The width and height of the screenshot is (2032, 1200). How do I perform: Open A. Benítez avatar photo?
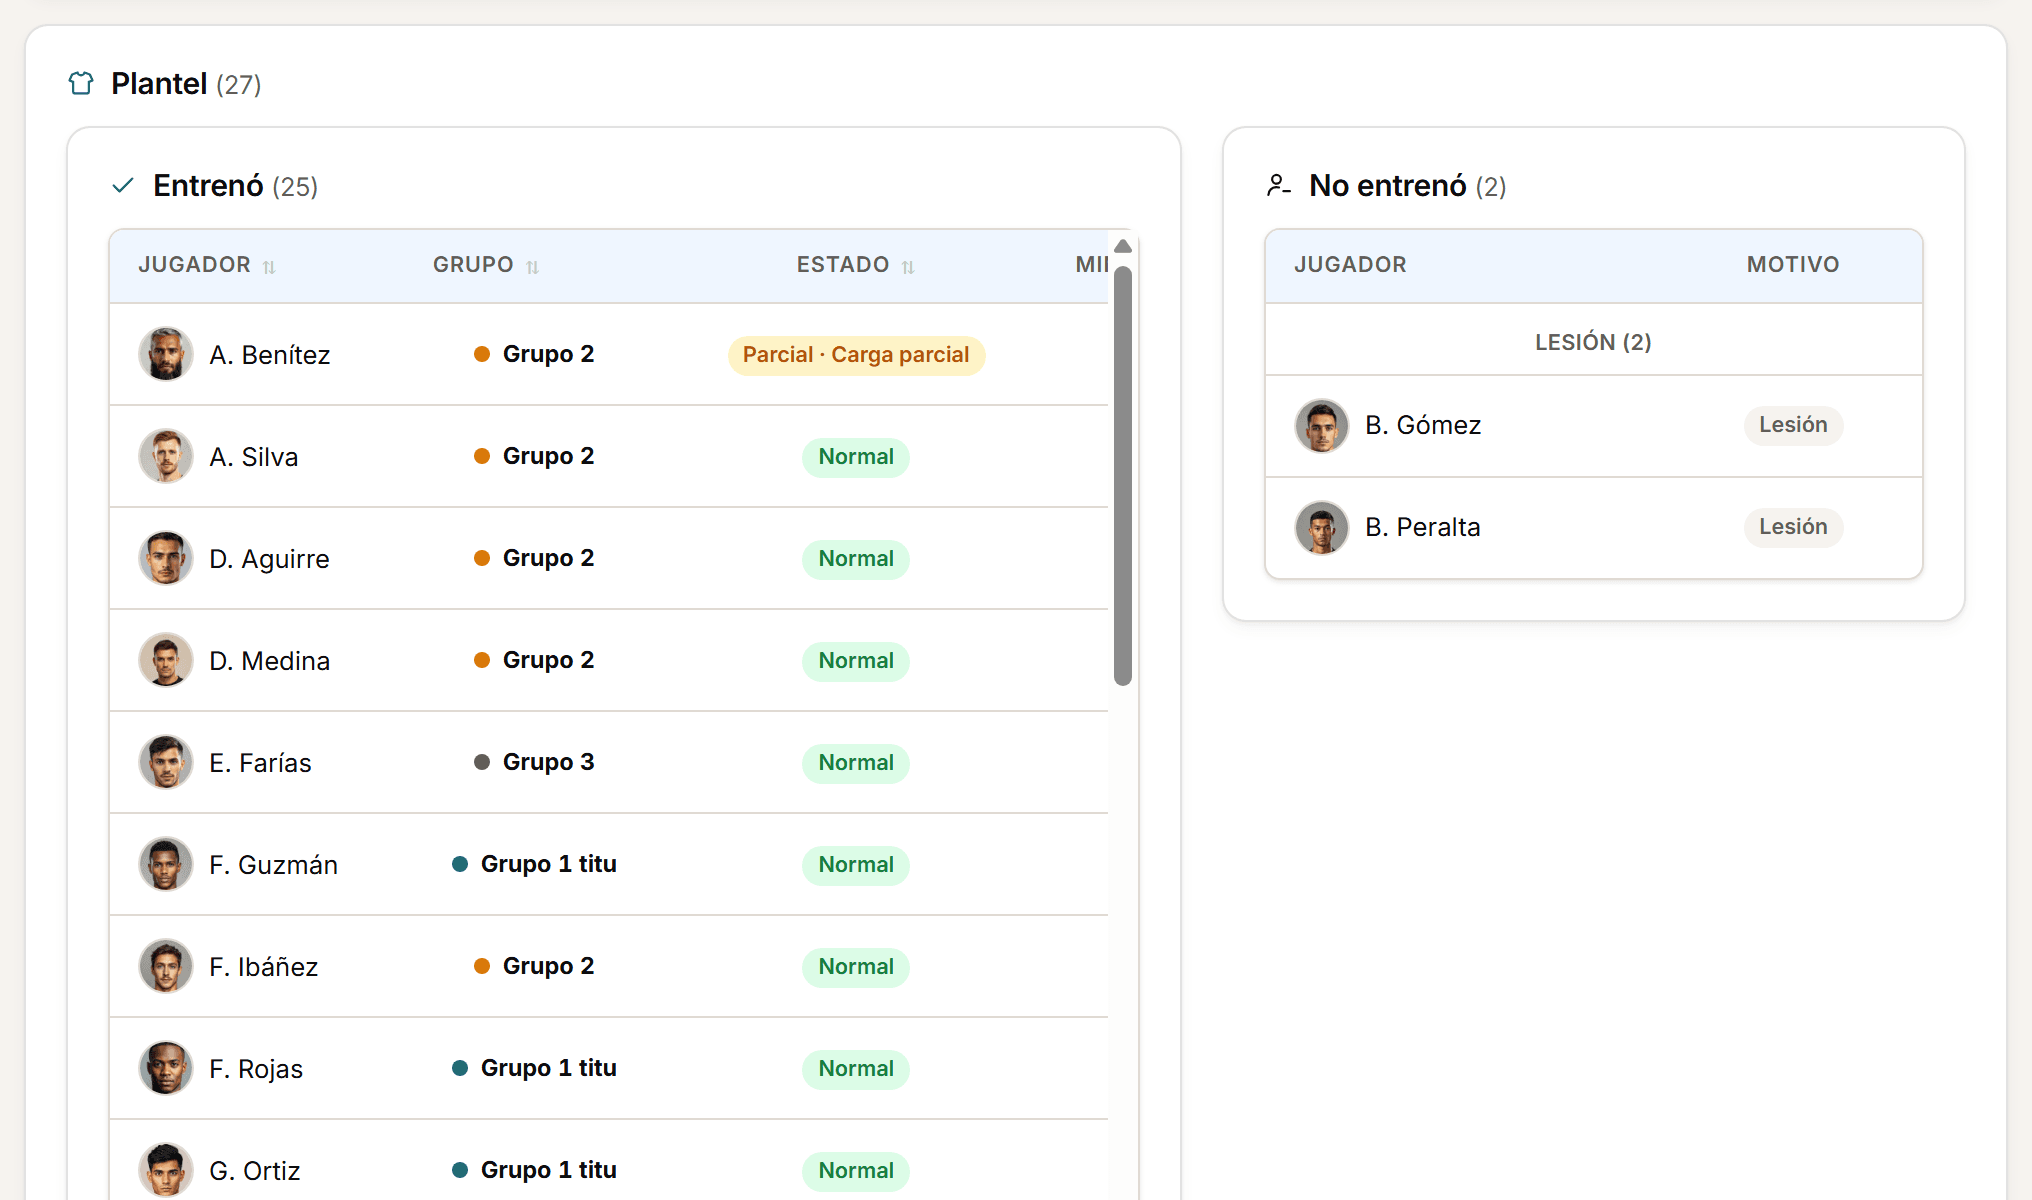click(166, 354)
